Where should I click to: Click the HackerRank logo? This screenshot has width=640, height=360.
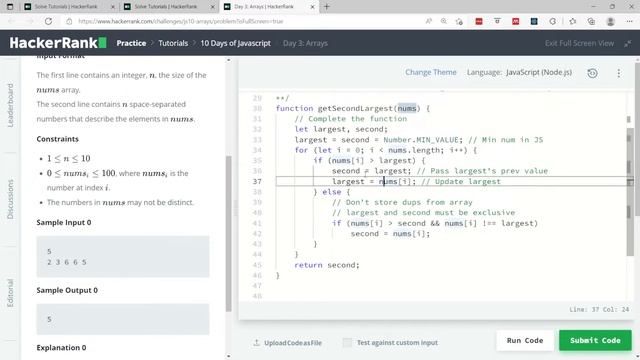coord(58,43)
